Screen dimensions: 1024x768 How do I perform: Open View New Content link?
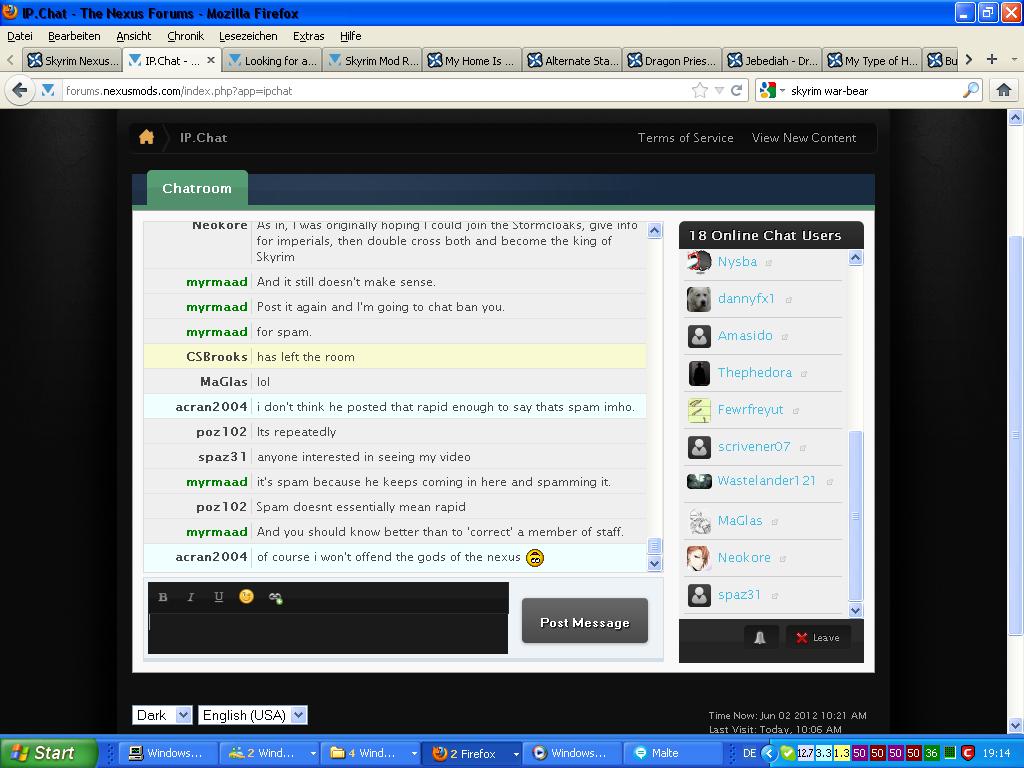[x=803, y=138]
